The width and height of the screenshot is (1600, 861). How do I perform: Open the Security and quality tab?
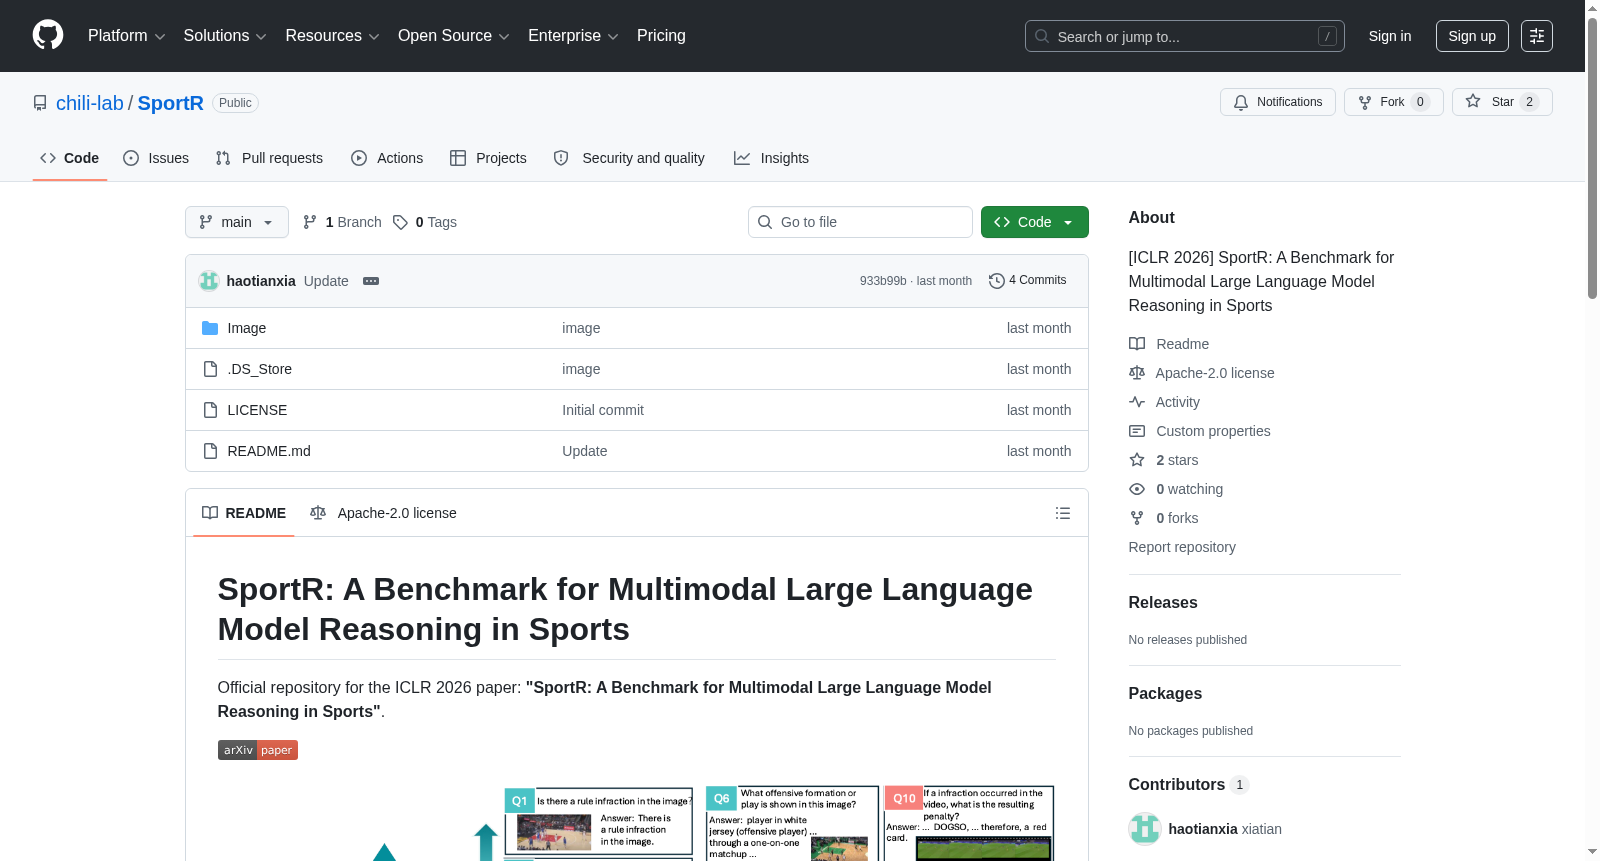629,158
